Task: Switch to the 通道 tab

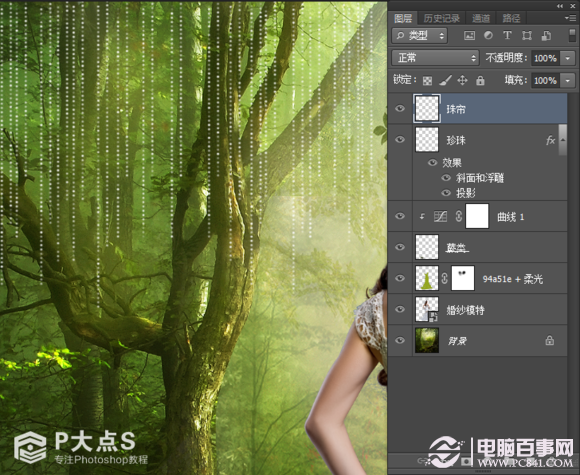Action: [481, 18]
